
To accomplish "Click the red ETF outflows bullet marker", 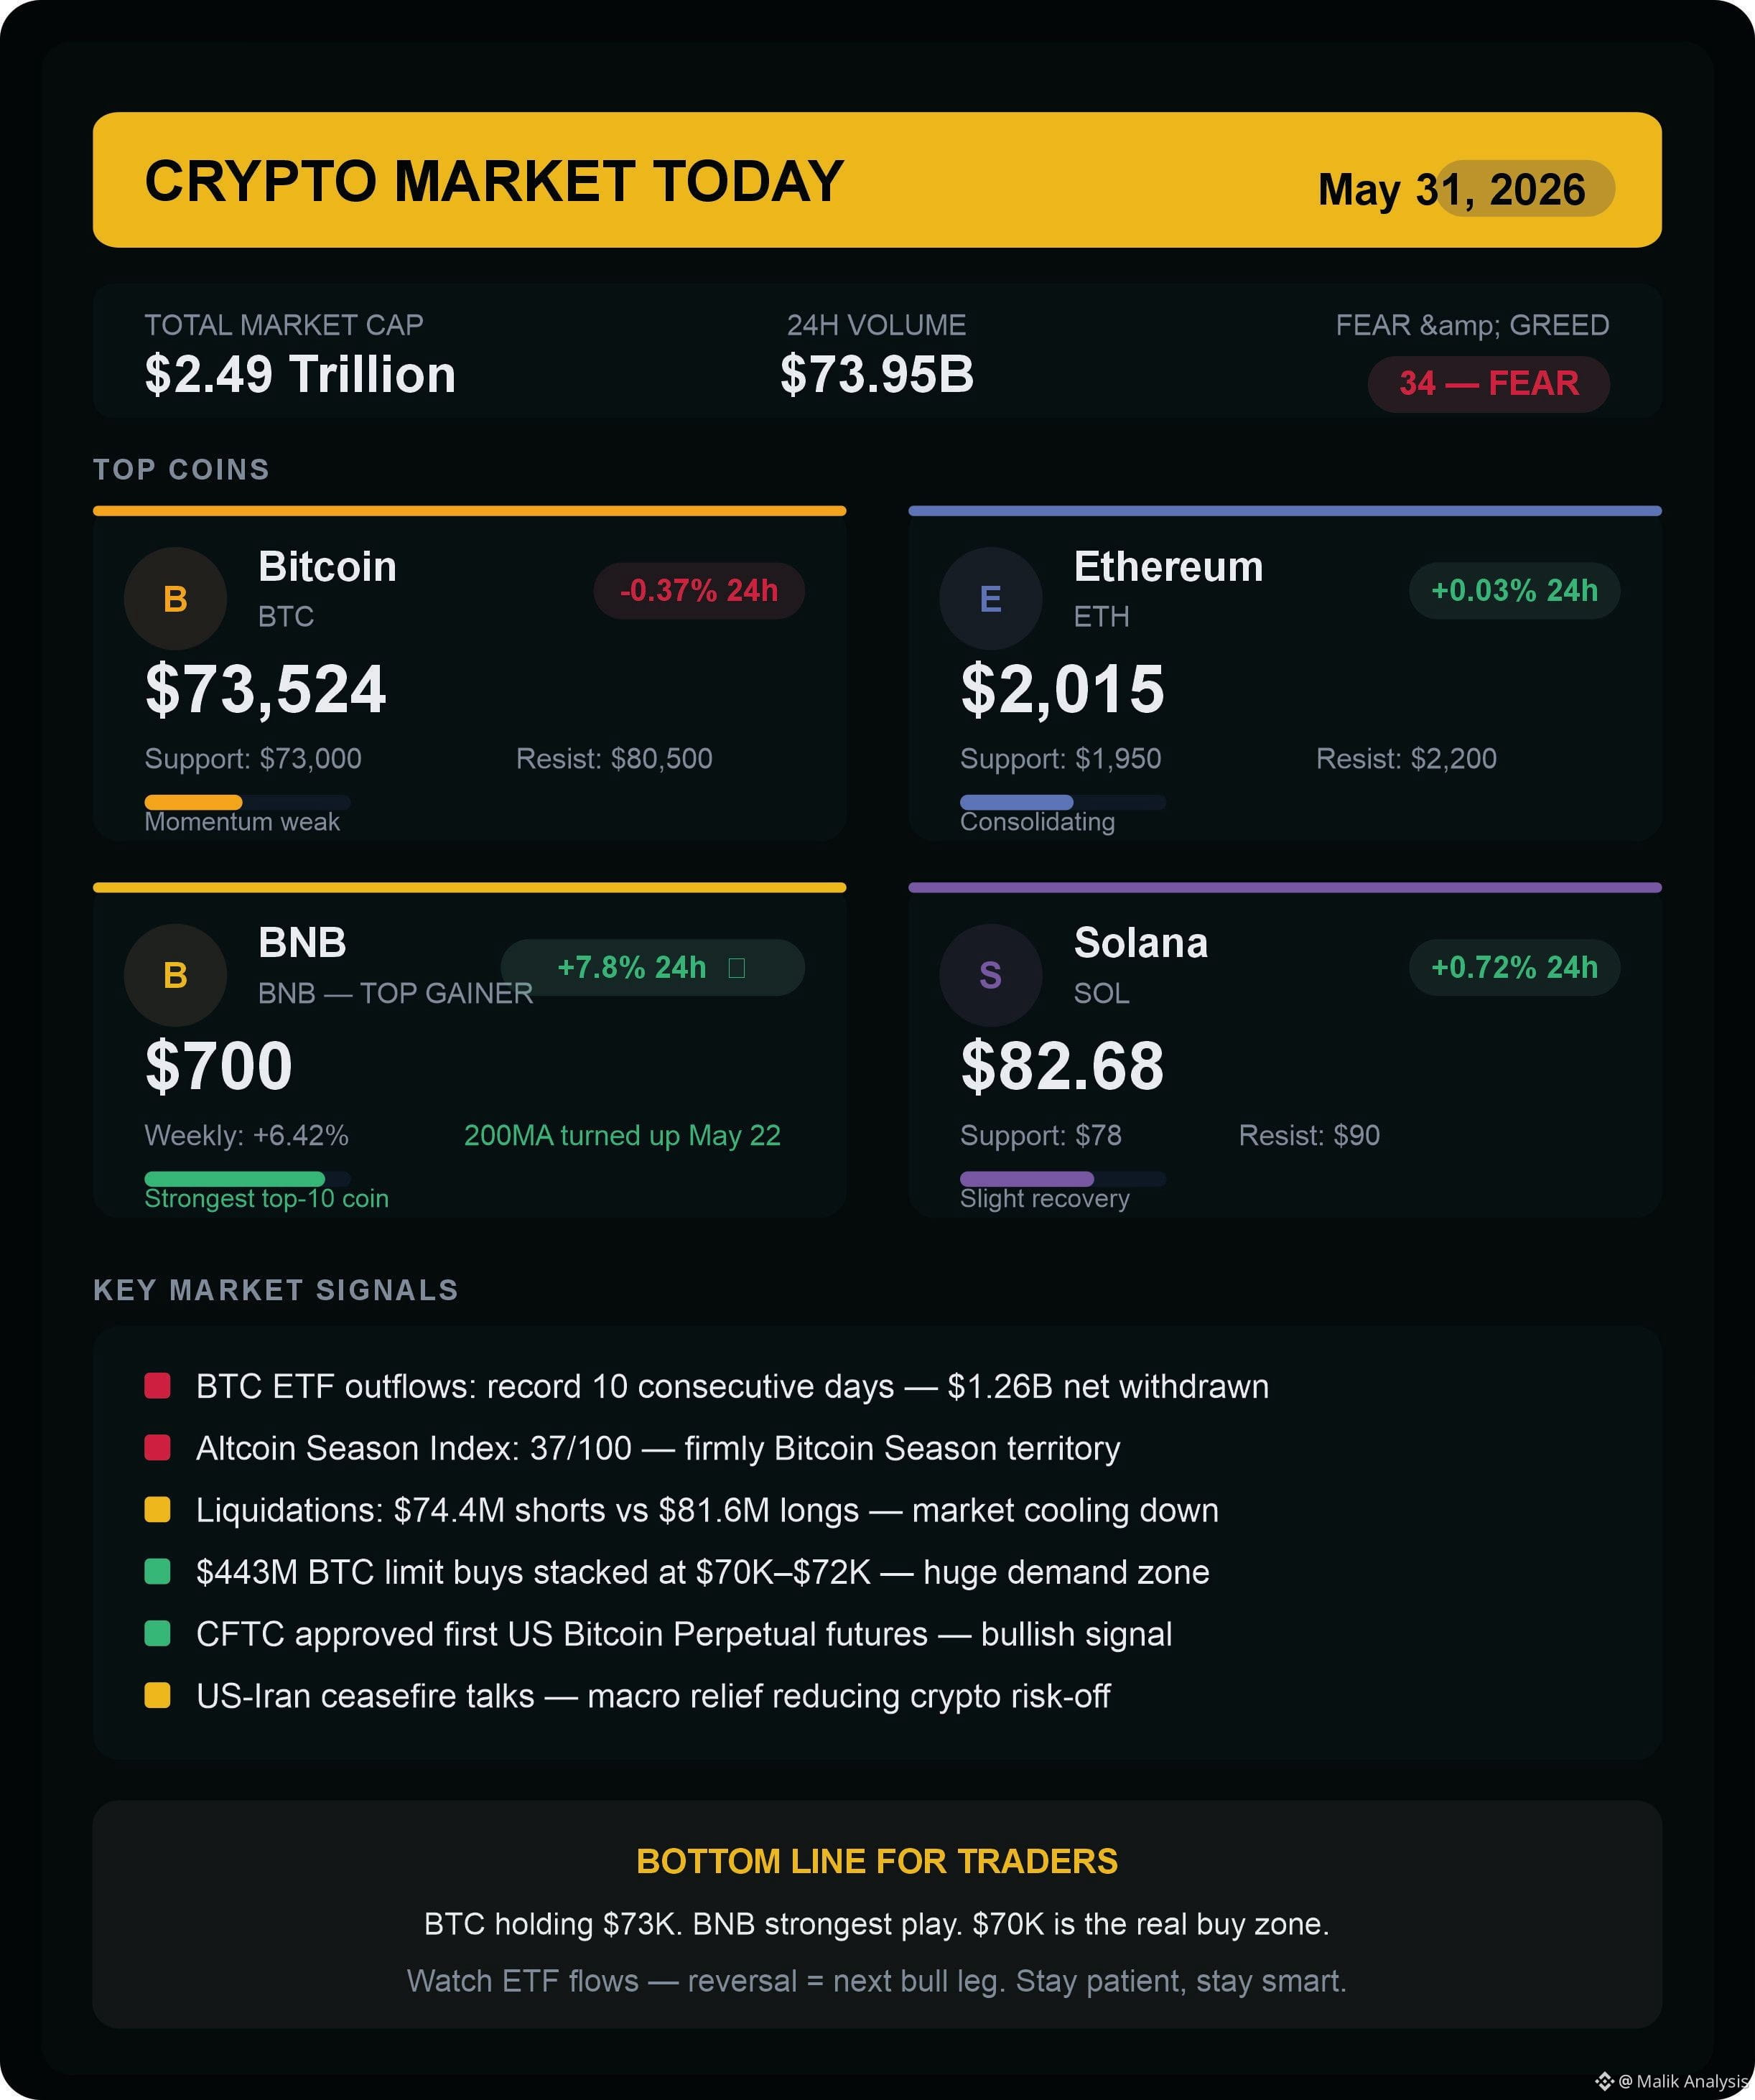I will pyautogui.click(x=157, y=1386).
